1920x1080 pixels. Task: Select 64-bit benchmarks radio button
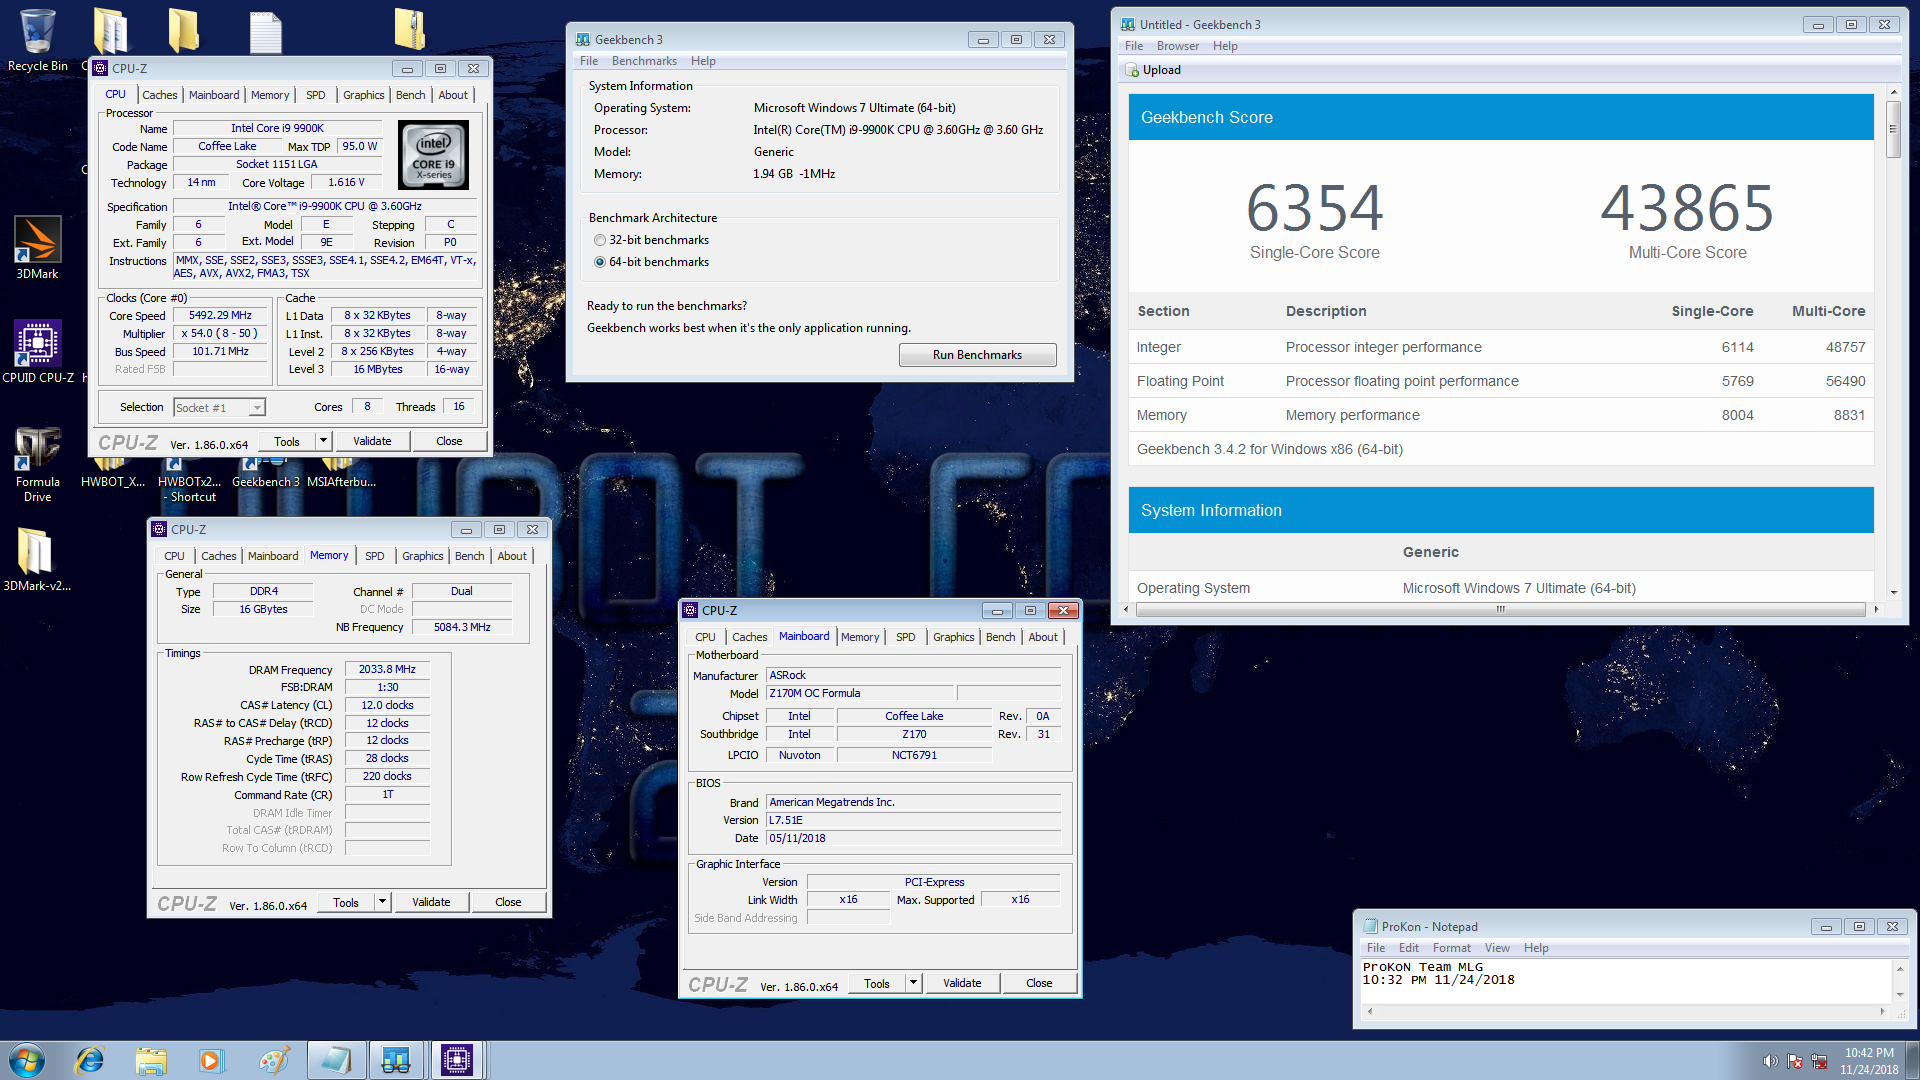tap(600, 262)
